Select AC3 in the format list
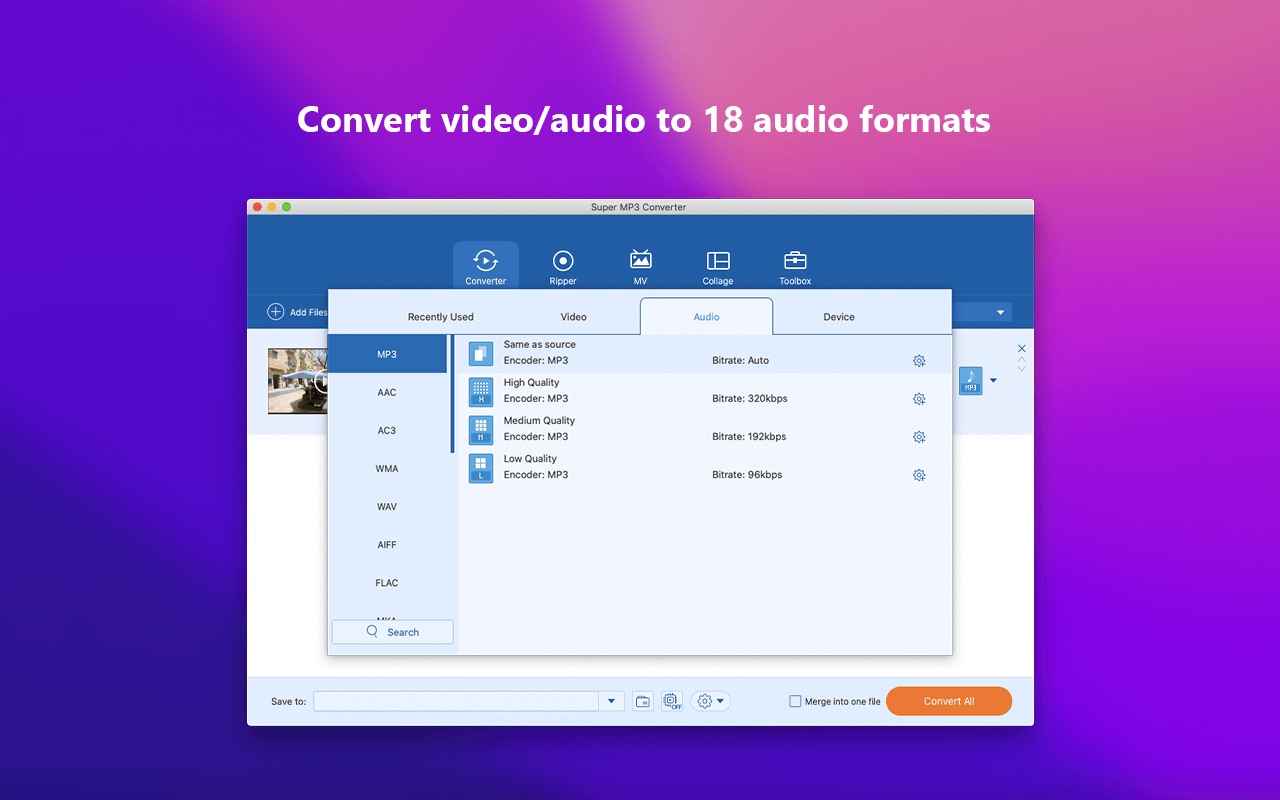Image resolution: width=1280 pixels, height=800 pixels. coord(387,430)
